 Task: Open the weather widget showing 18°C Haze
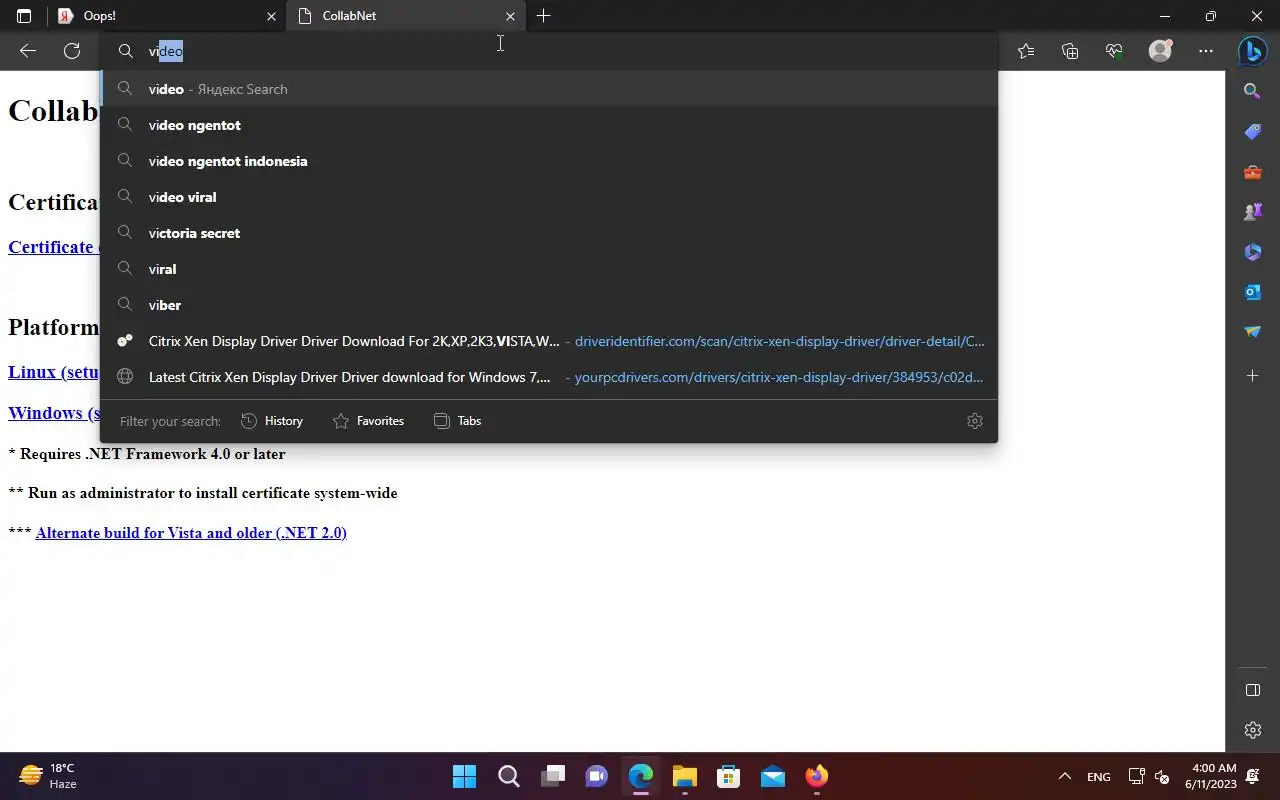[x=50, y=776]
